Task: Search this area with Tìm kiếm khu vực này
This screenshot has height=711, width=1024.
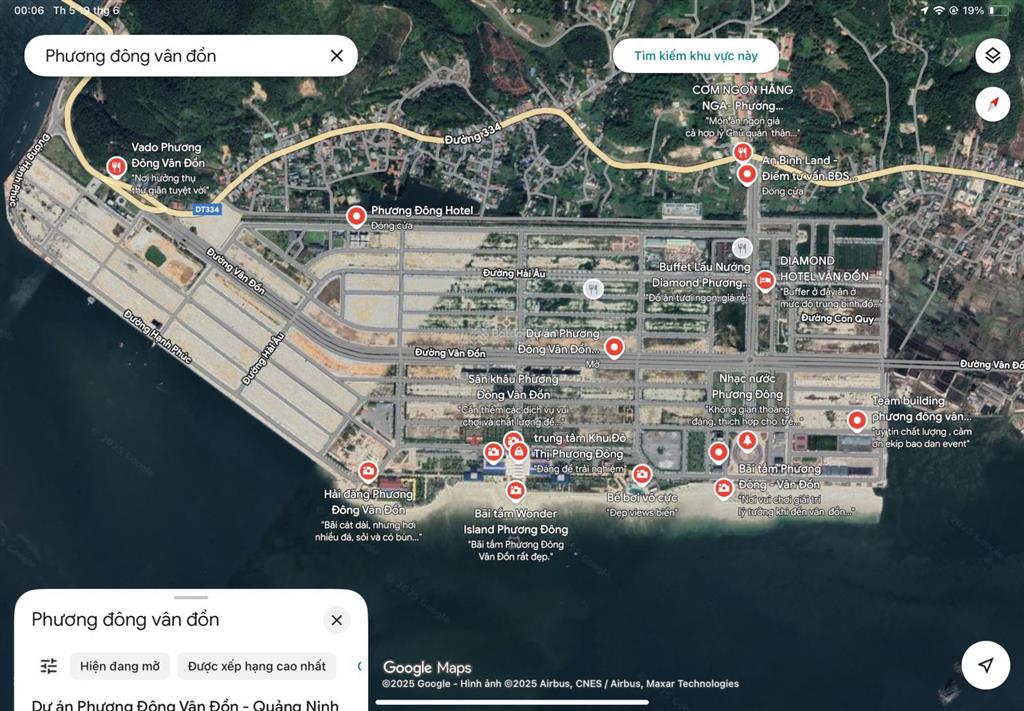Action: pyautogui.click(x=696, y=55)
